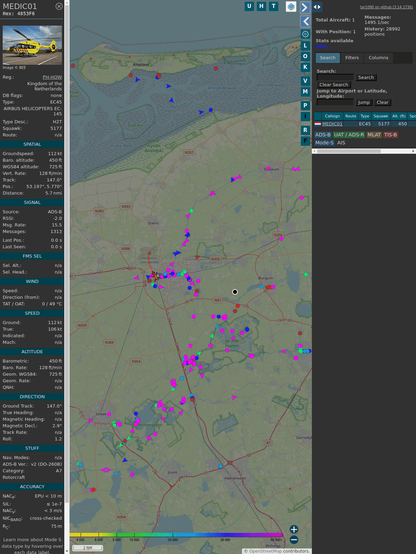Toggle the sidebar width double-arrow button
This screenshot has height=554, width=416.
click(x=317, y=7)
